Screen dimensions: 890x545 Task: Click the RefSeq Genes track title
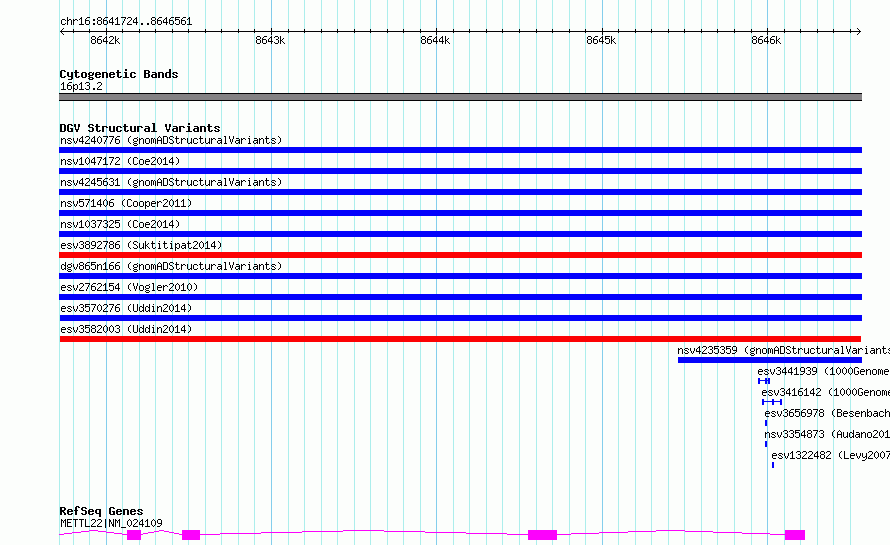pyautogui.click(x=101, y=511)
